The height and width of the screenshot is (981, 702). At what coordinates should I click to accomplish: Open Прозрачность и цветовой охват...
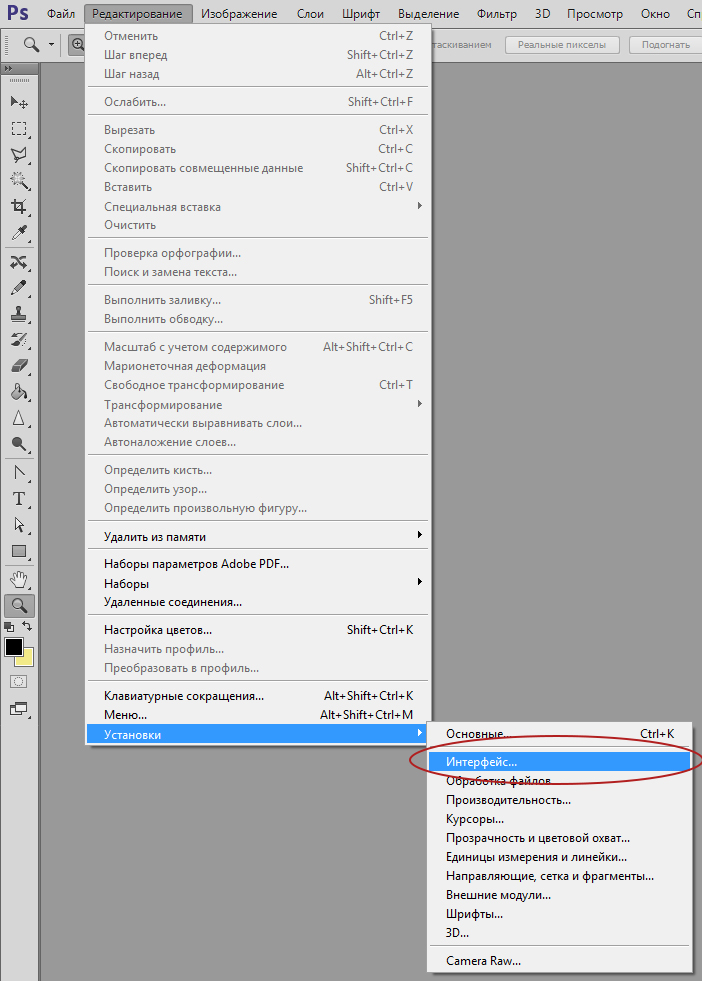(559, 838)
